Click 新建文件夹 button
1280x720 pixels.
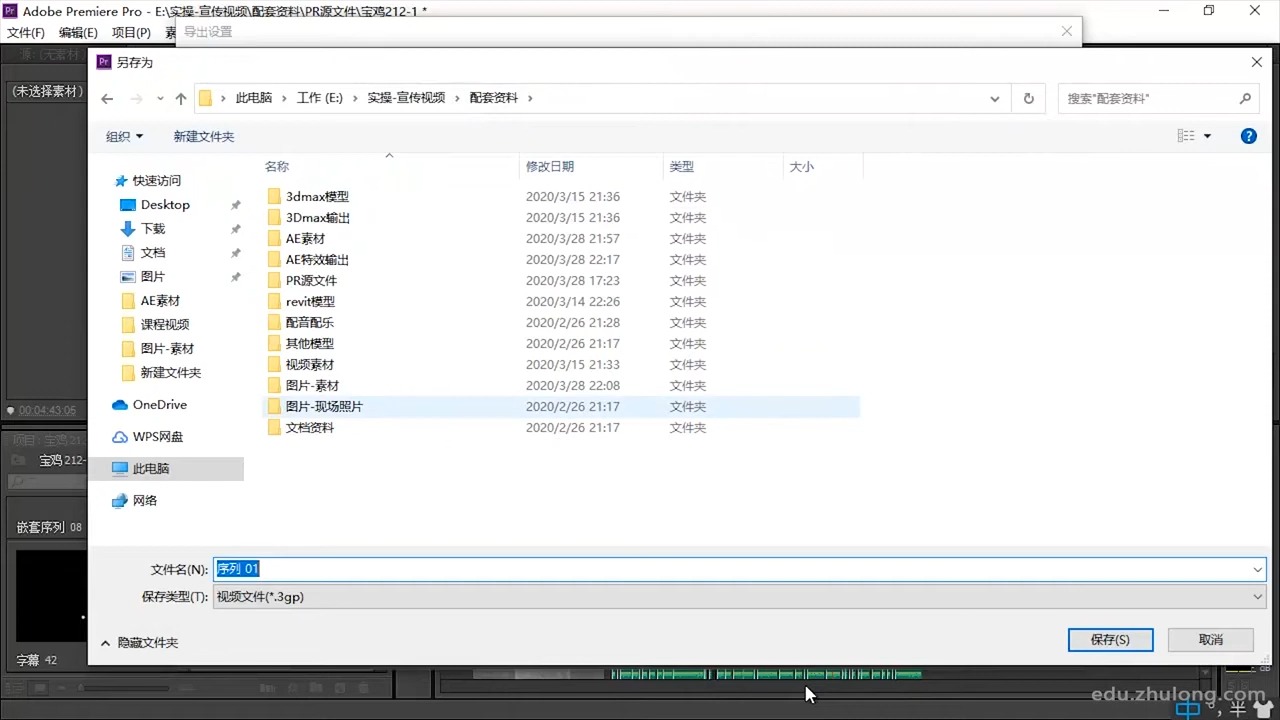[x=204, y=136]
